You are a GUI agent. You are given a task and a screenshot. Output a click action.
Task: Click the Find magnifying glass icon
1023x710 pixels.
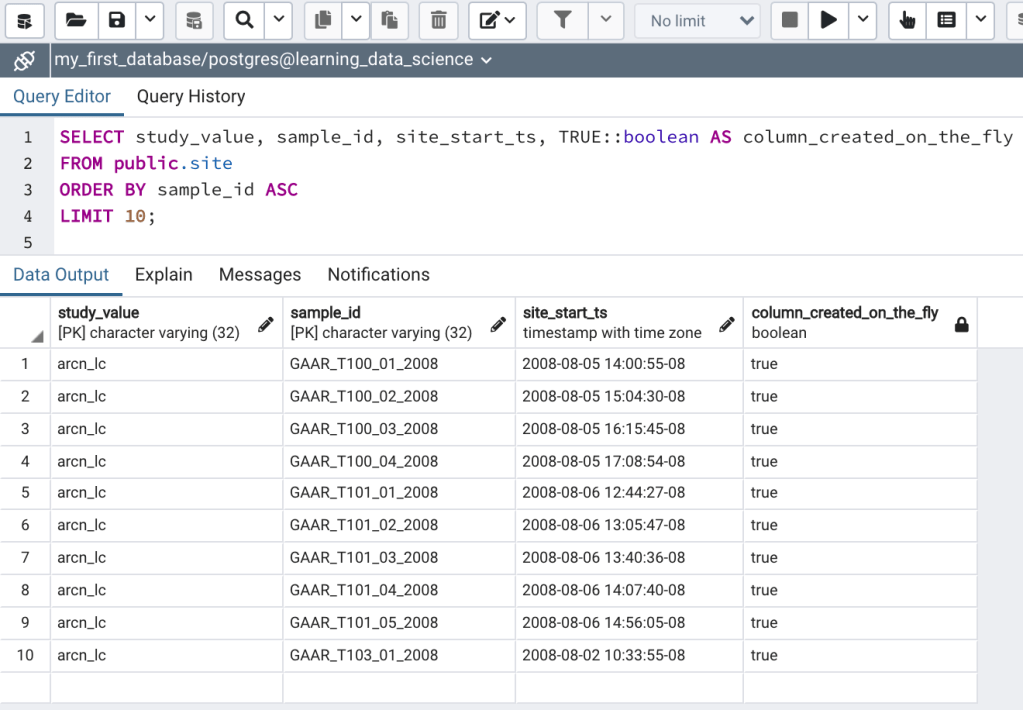243,20
